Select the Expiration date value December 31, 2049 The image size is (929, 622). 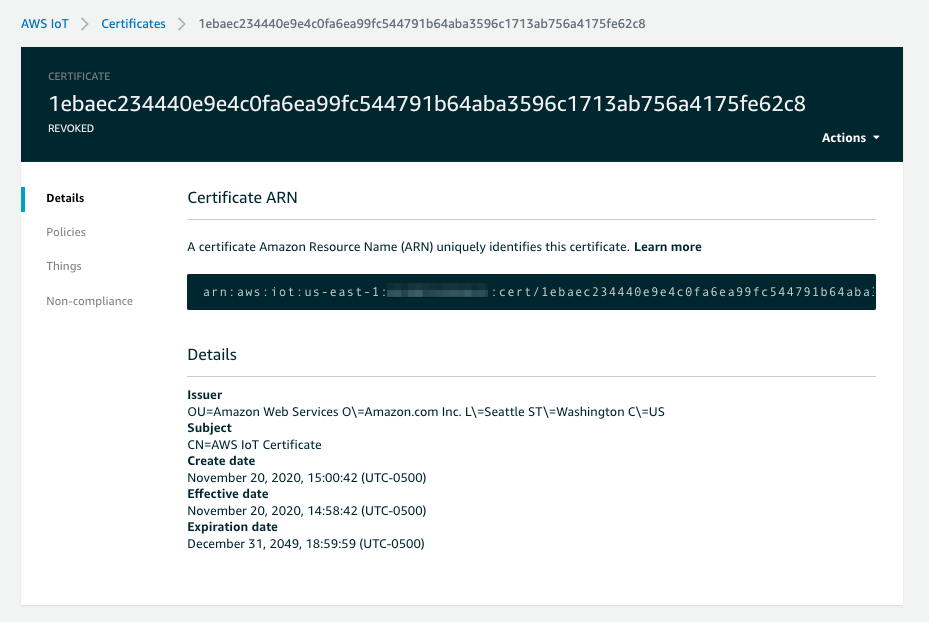pos(305,543)
